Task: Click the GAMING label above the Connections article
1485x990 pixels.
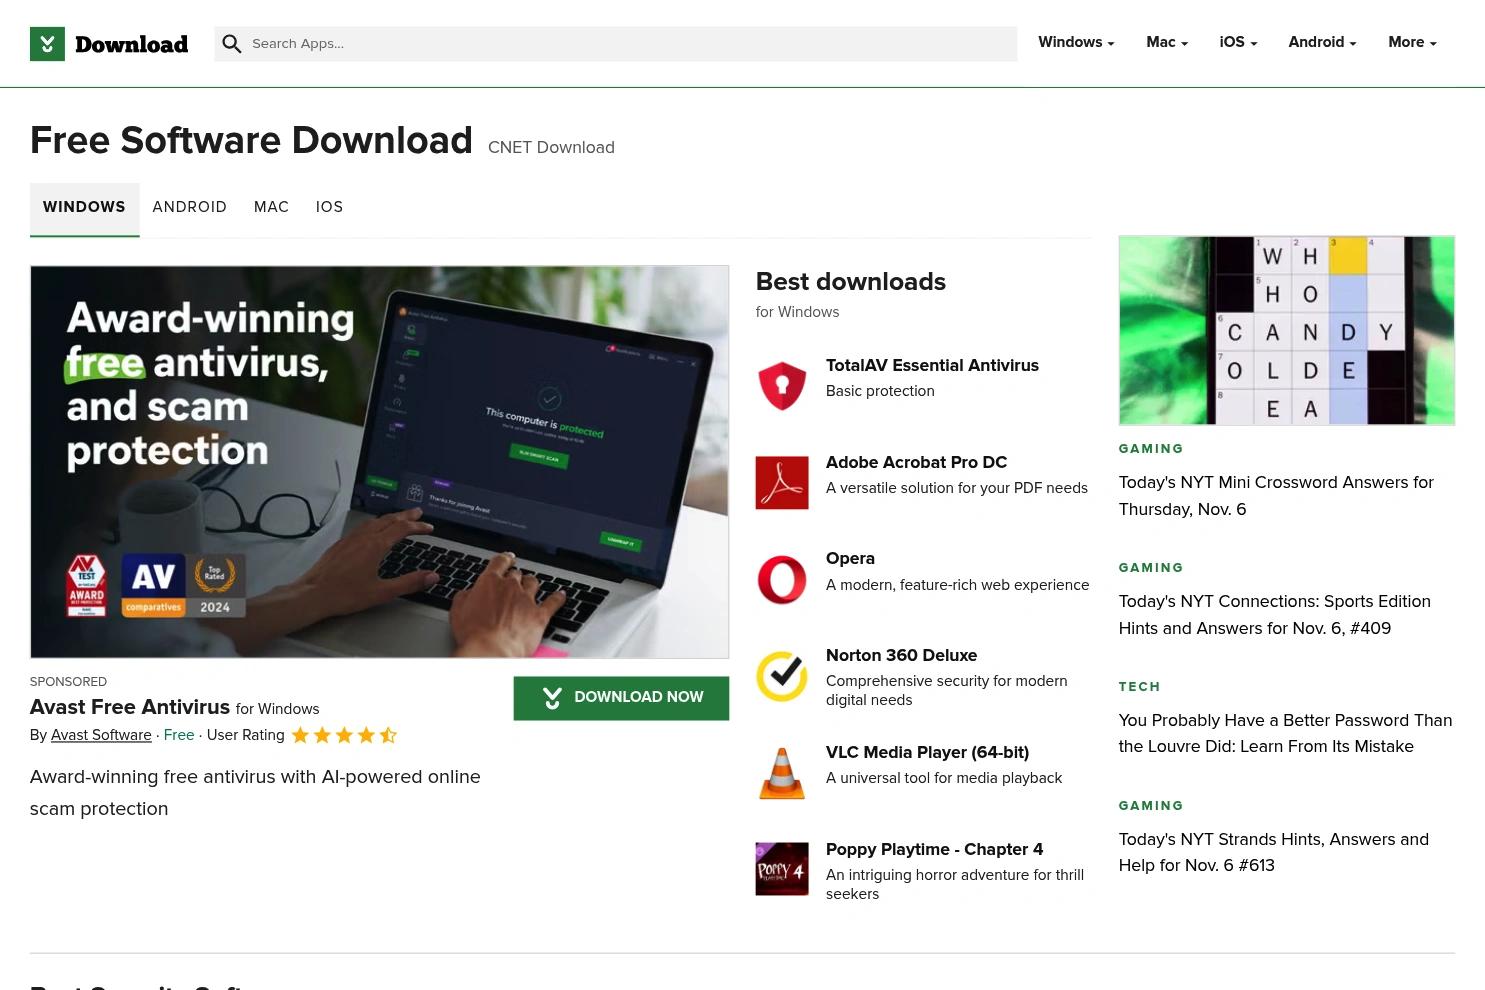Action: 1151,568
